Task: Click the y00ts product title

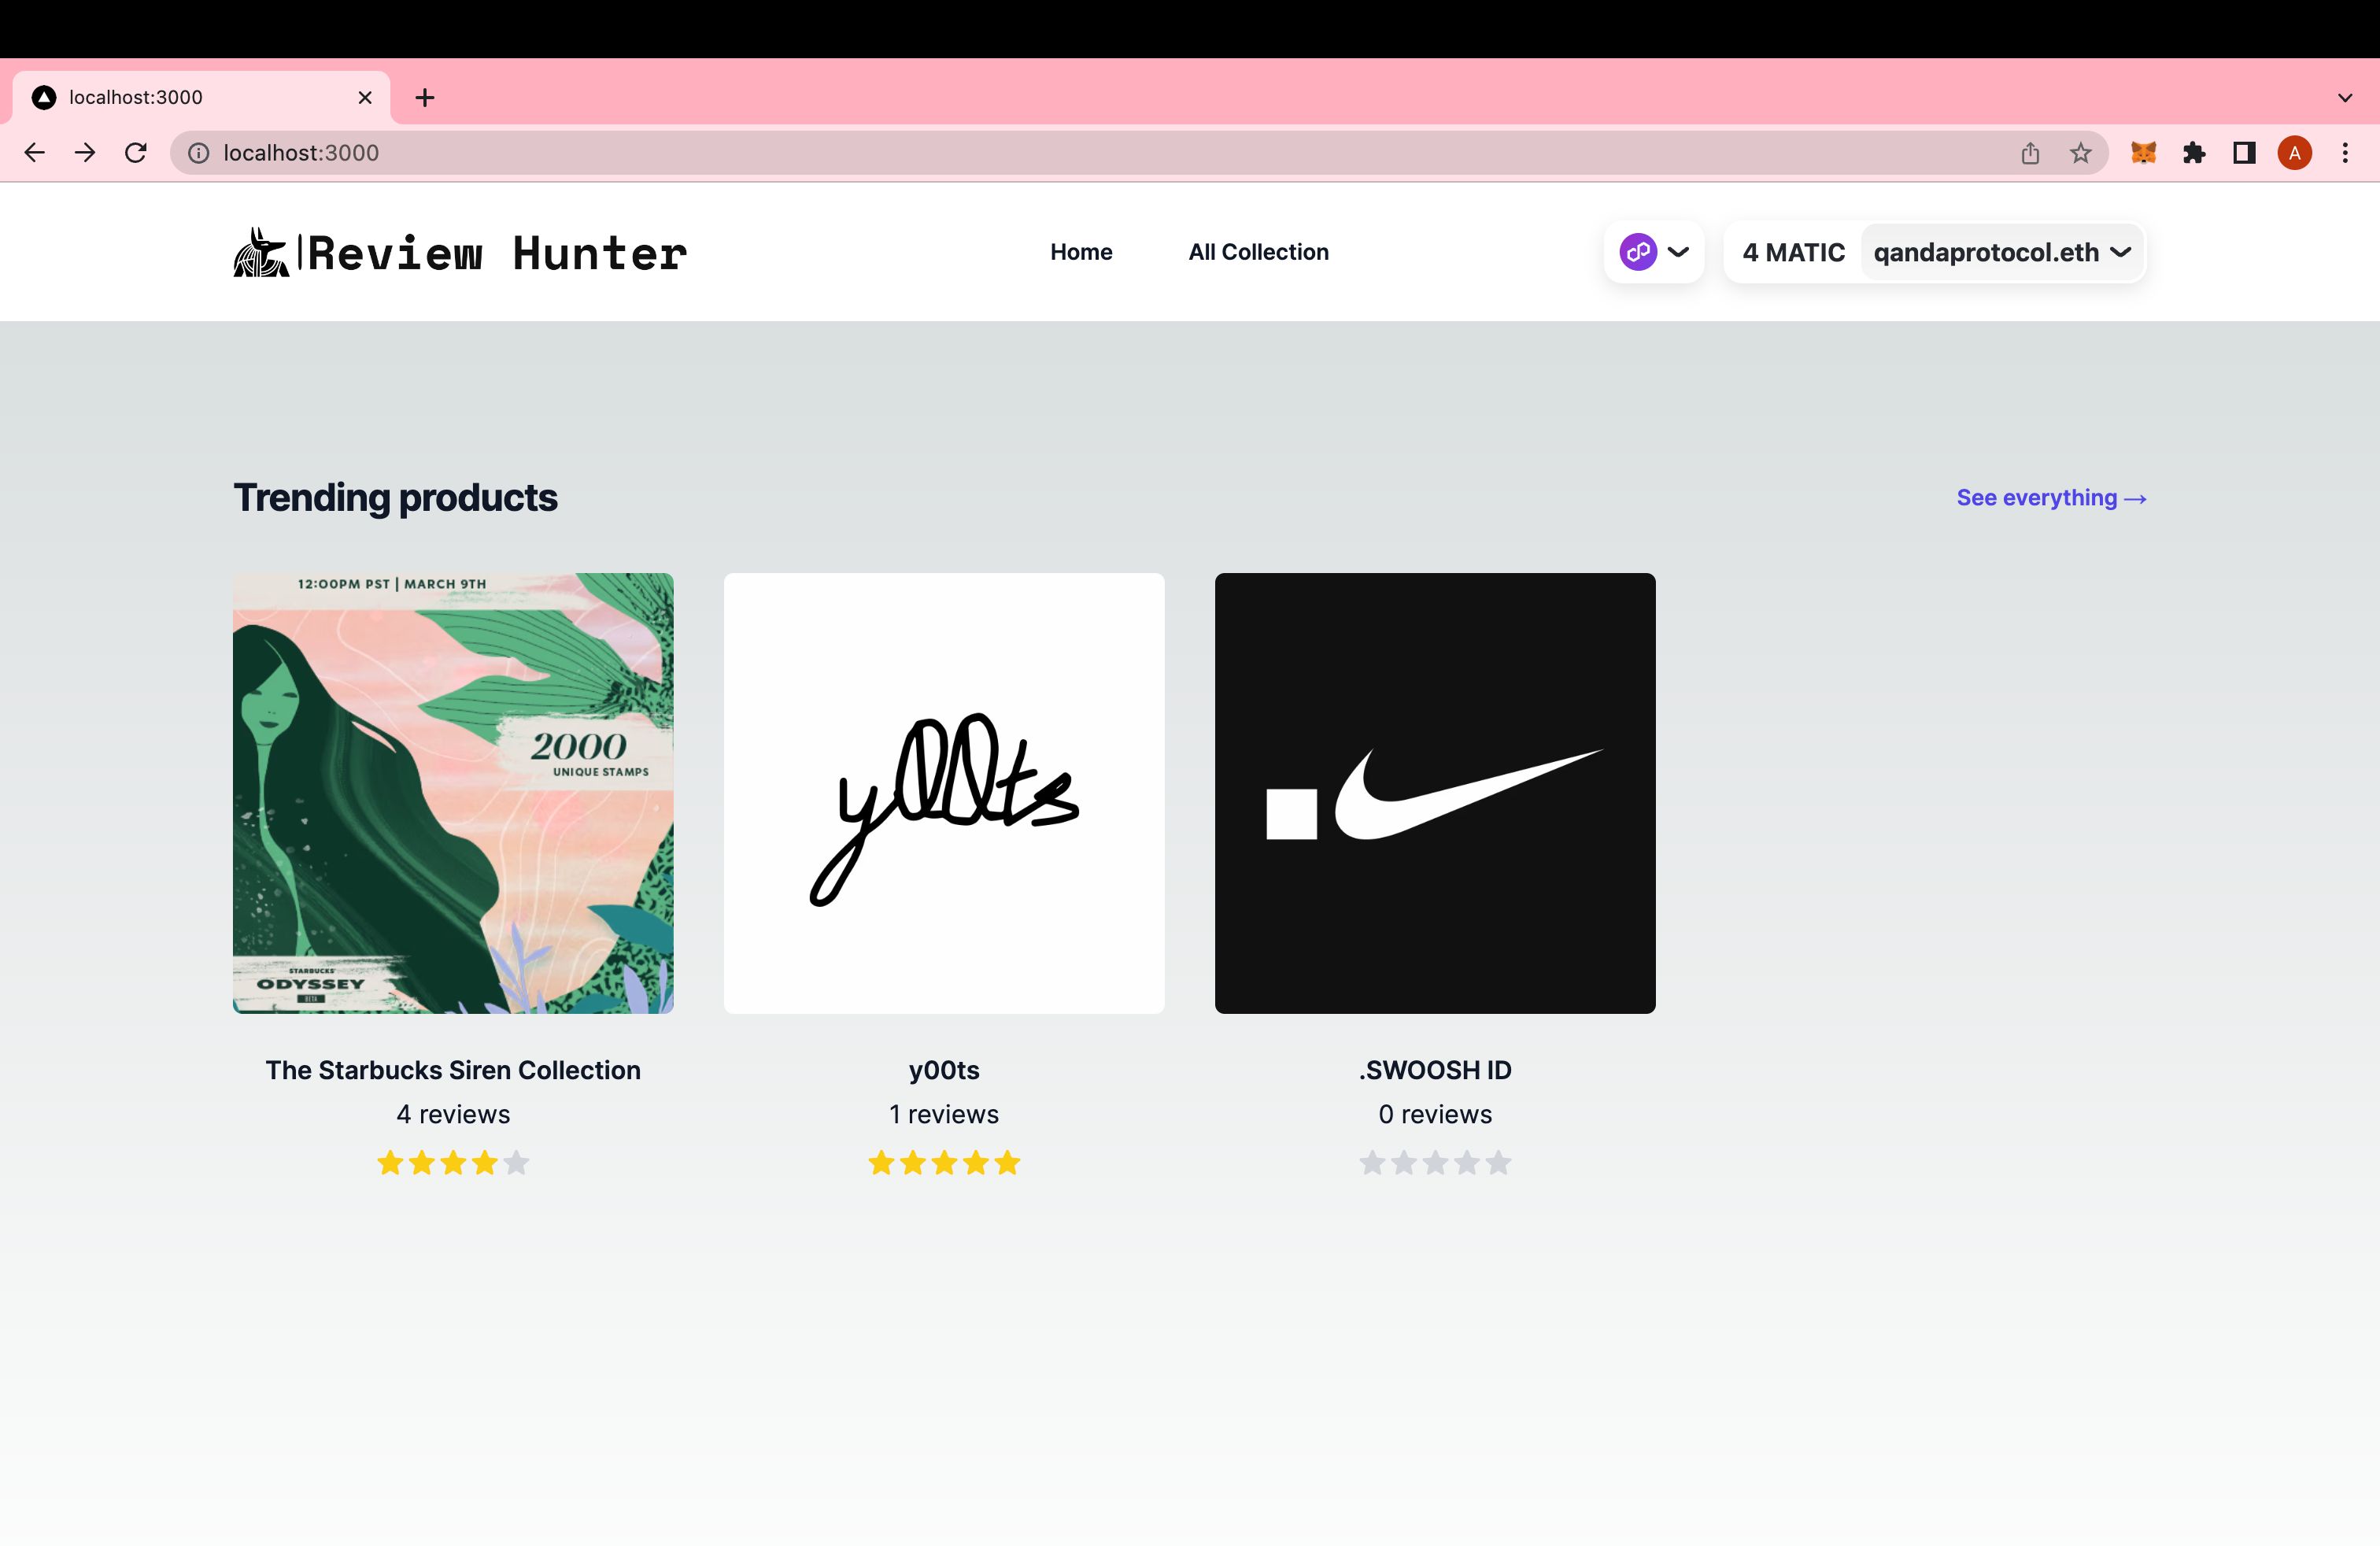Action: tap(944, 1070)
